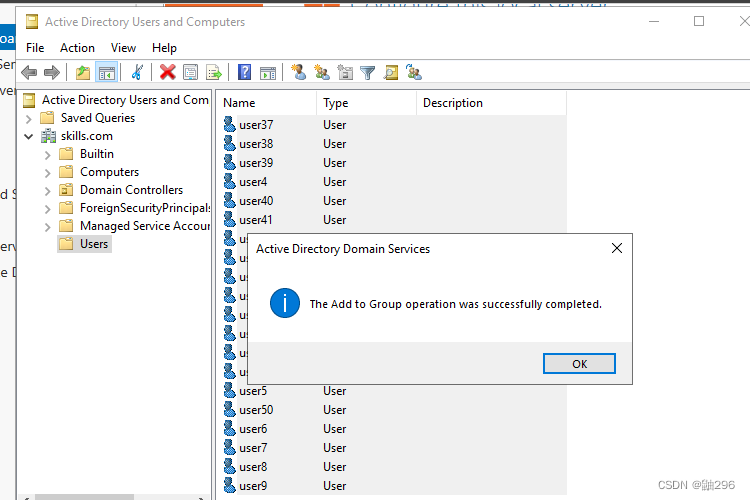Click the Find objects search icon

coord(391,72)
